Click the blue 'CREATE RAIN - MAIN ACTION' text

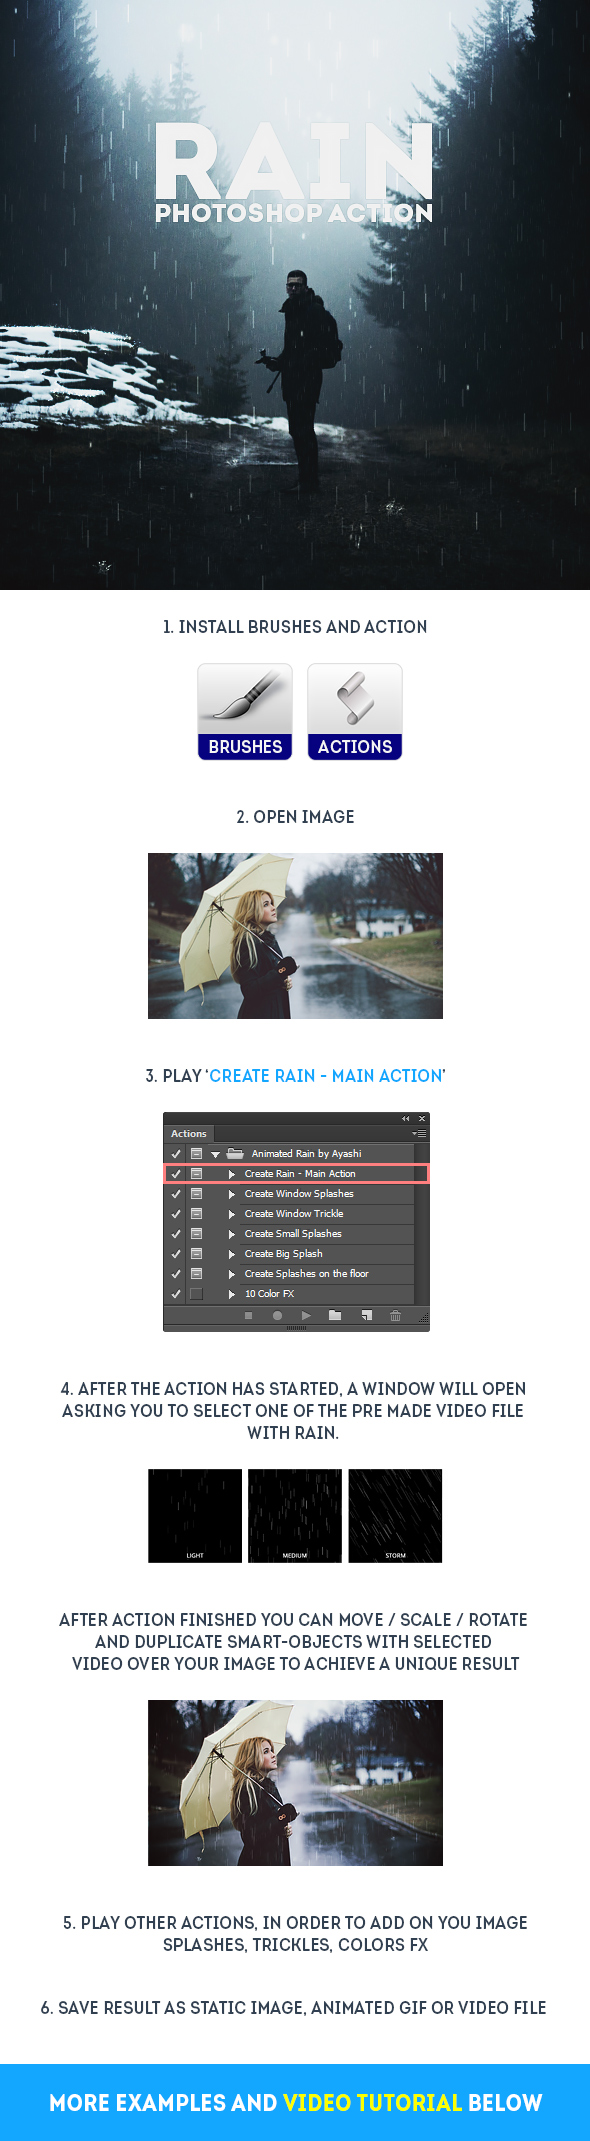click(325, 1076)
